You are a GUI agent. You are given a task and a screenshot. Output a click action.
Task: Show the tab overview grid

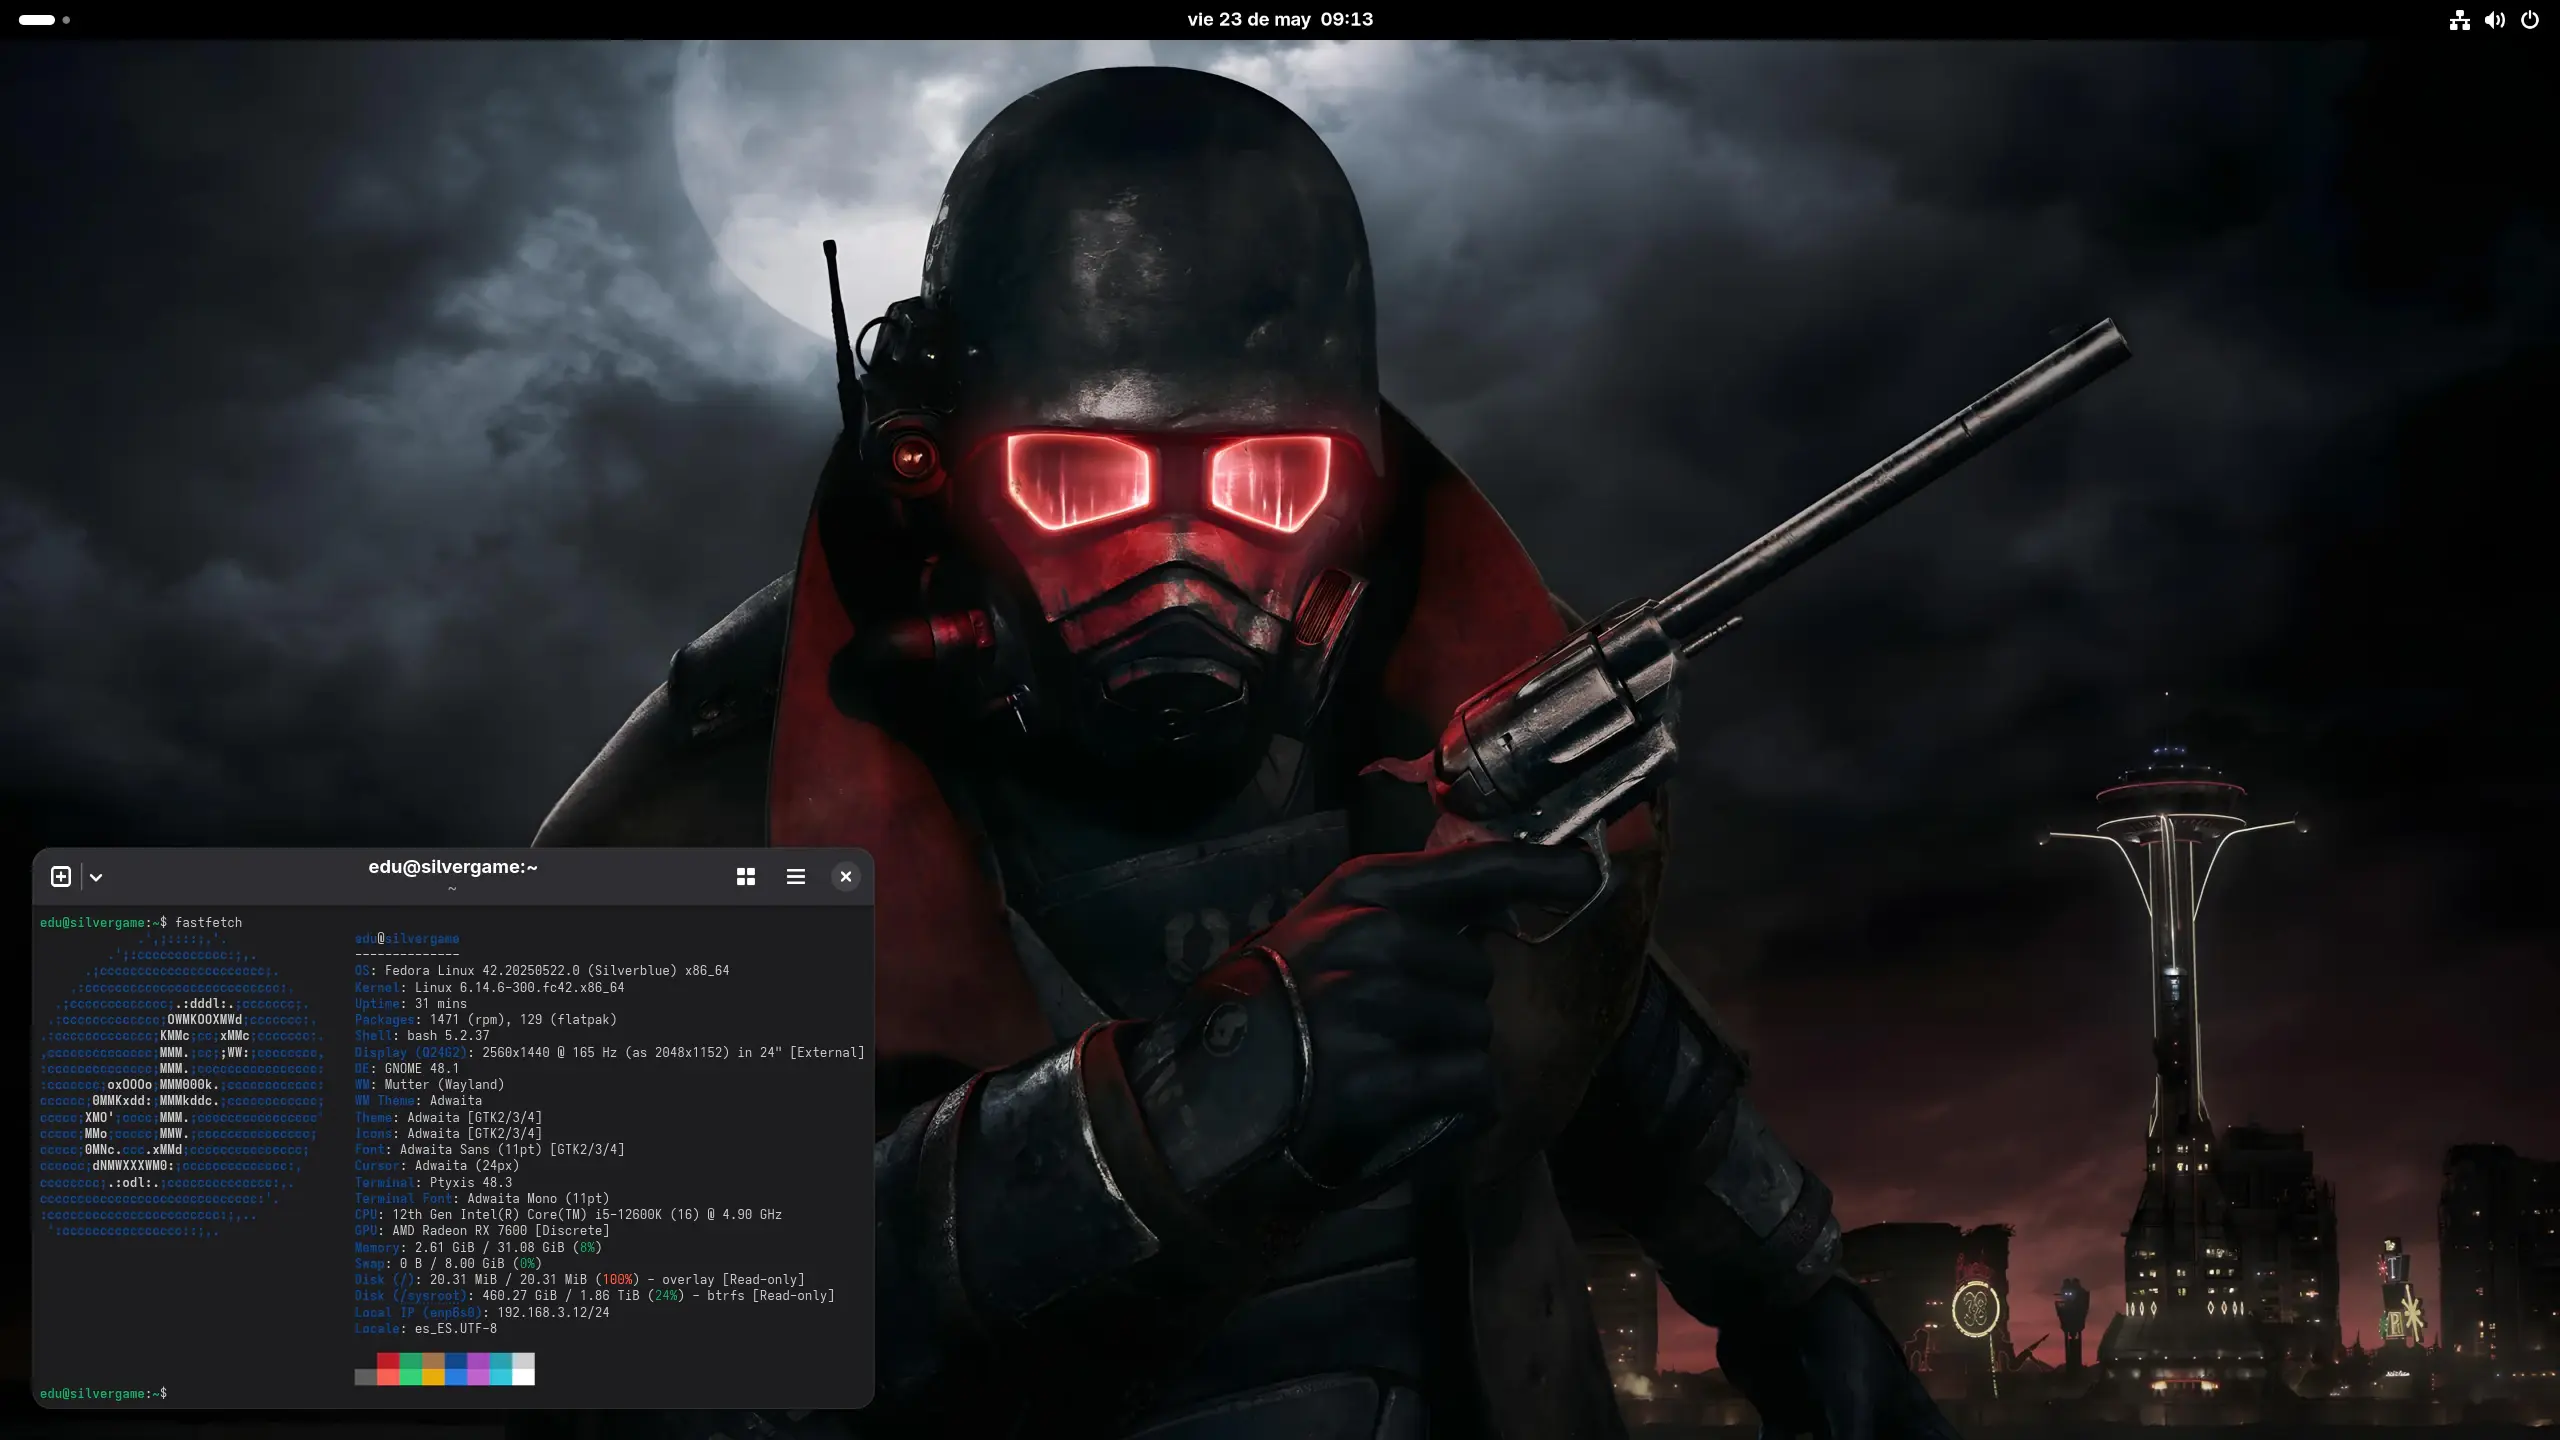(746, 877)
